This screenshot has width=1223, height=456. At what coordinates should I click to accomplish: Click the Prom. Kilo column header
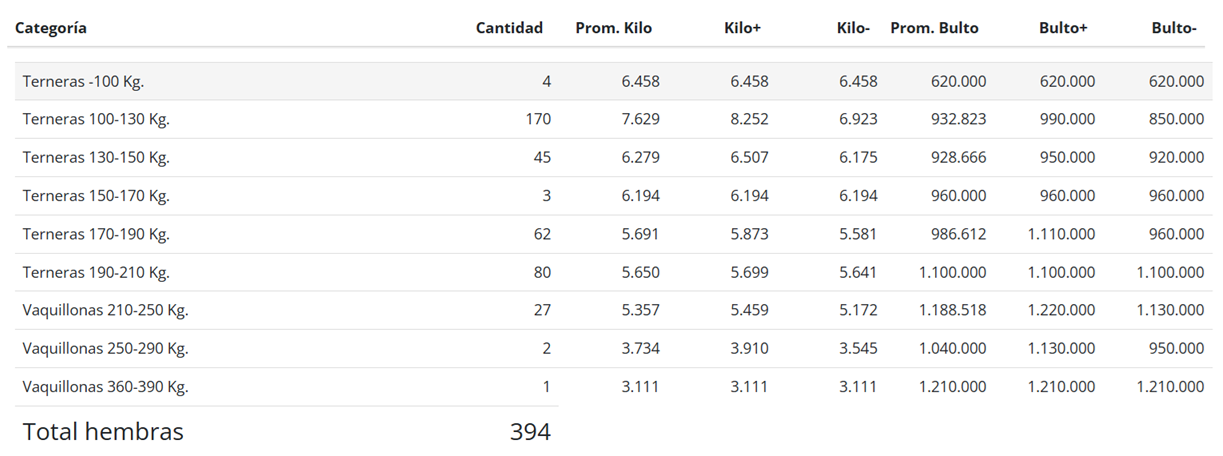[x=613, y=28]
